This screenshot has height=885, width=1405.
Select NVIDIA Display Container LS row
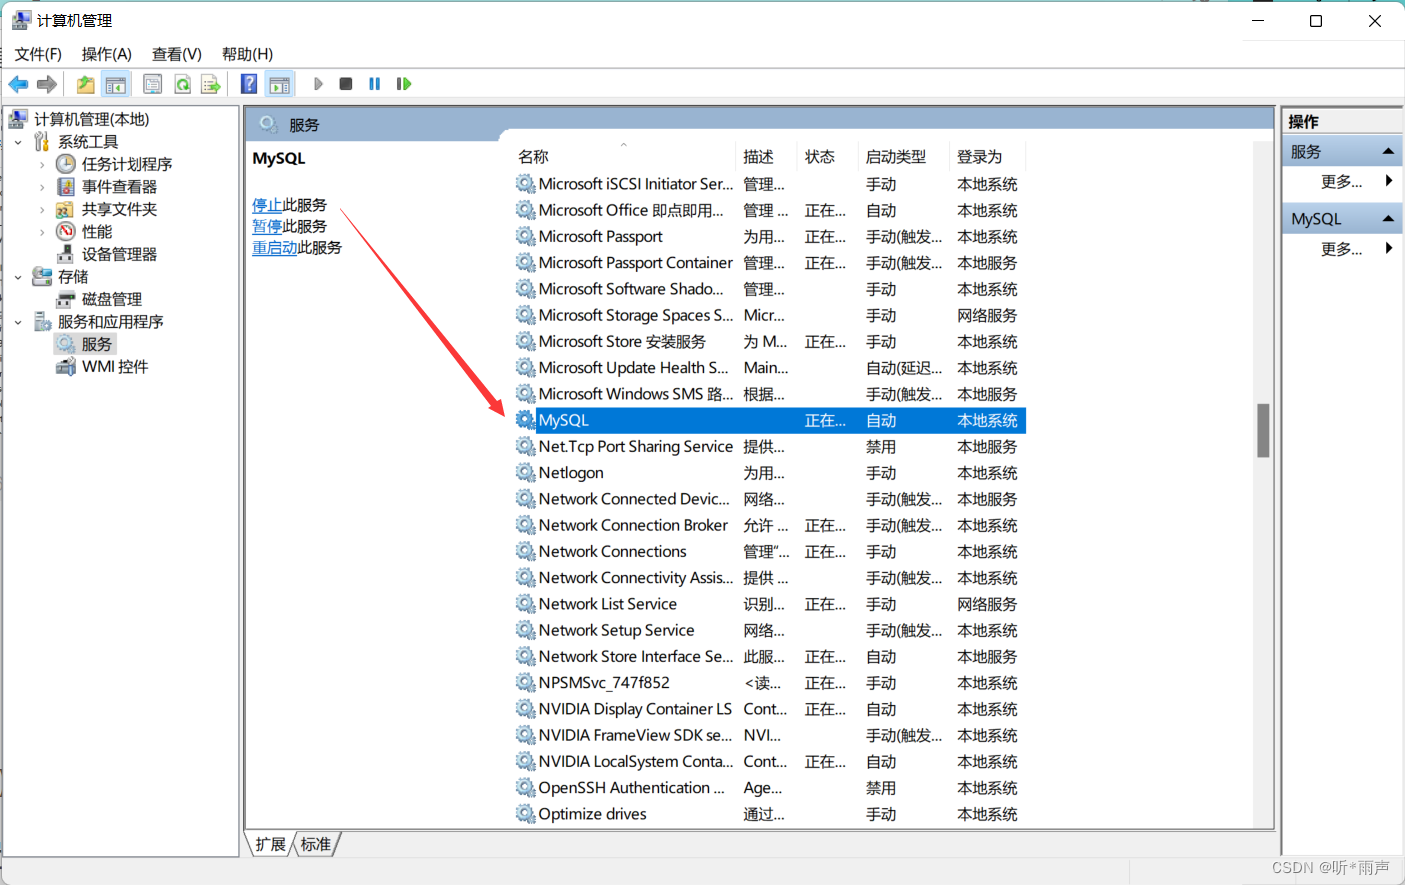(770, 709)
